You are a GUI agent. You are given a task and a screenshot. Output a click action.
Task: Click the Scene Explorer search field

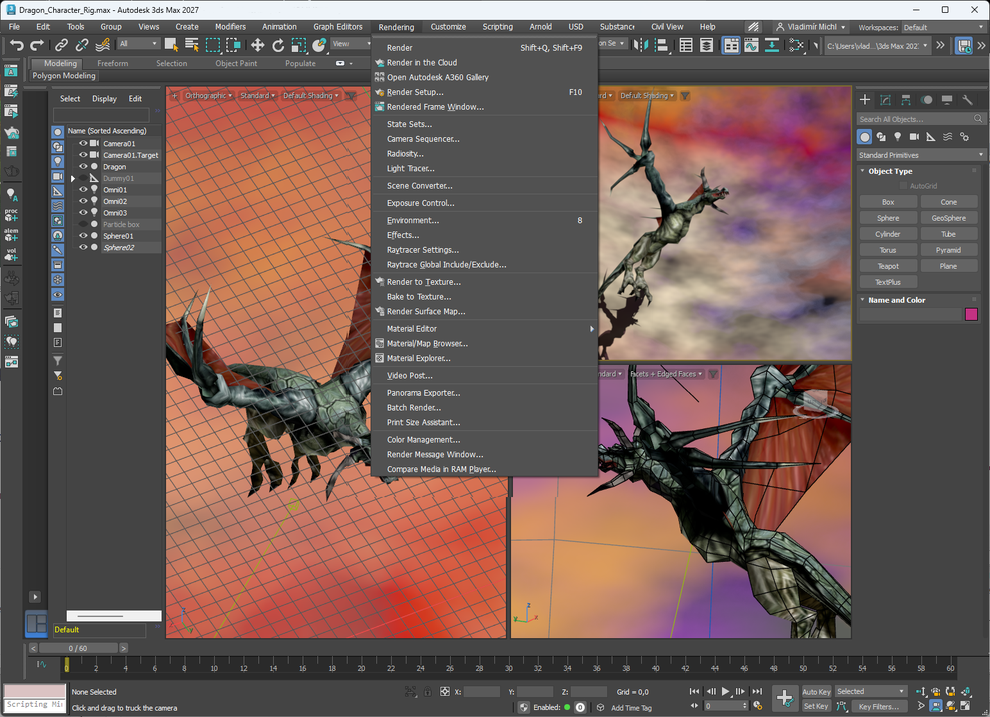click(x=101, y=115)
